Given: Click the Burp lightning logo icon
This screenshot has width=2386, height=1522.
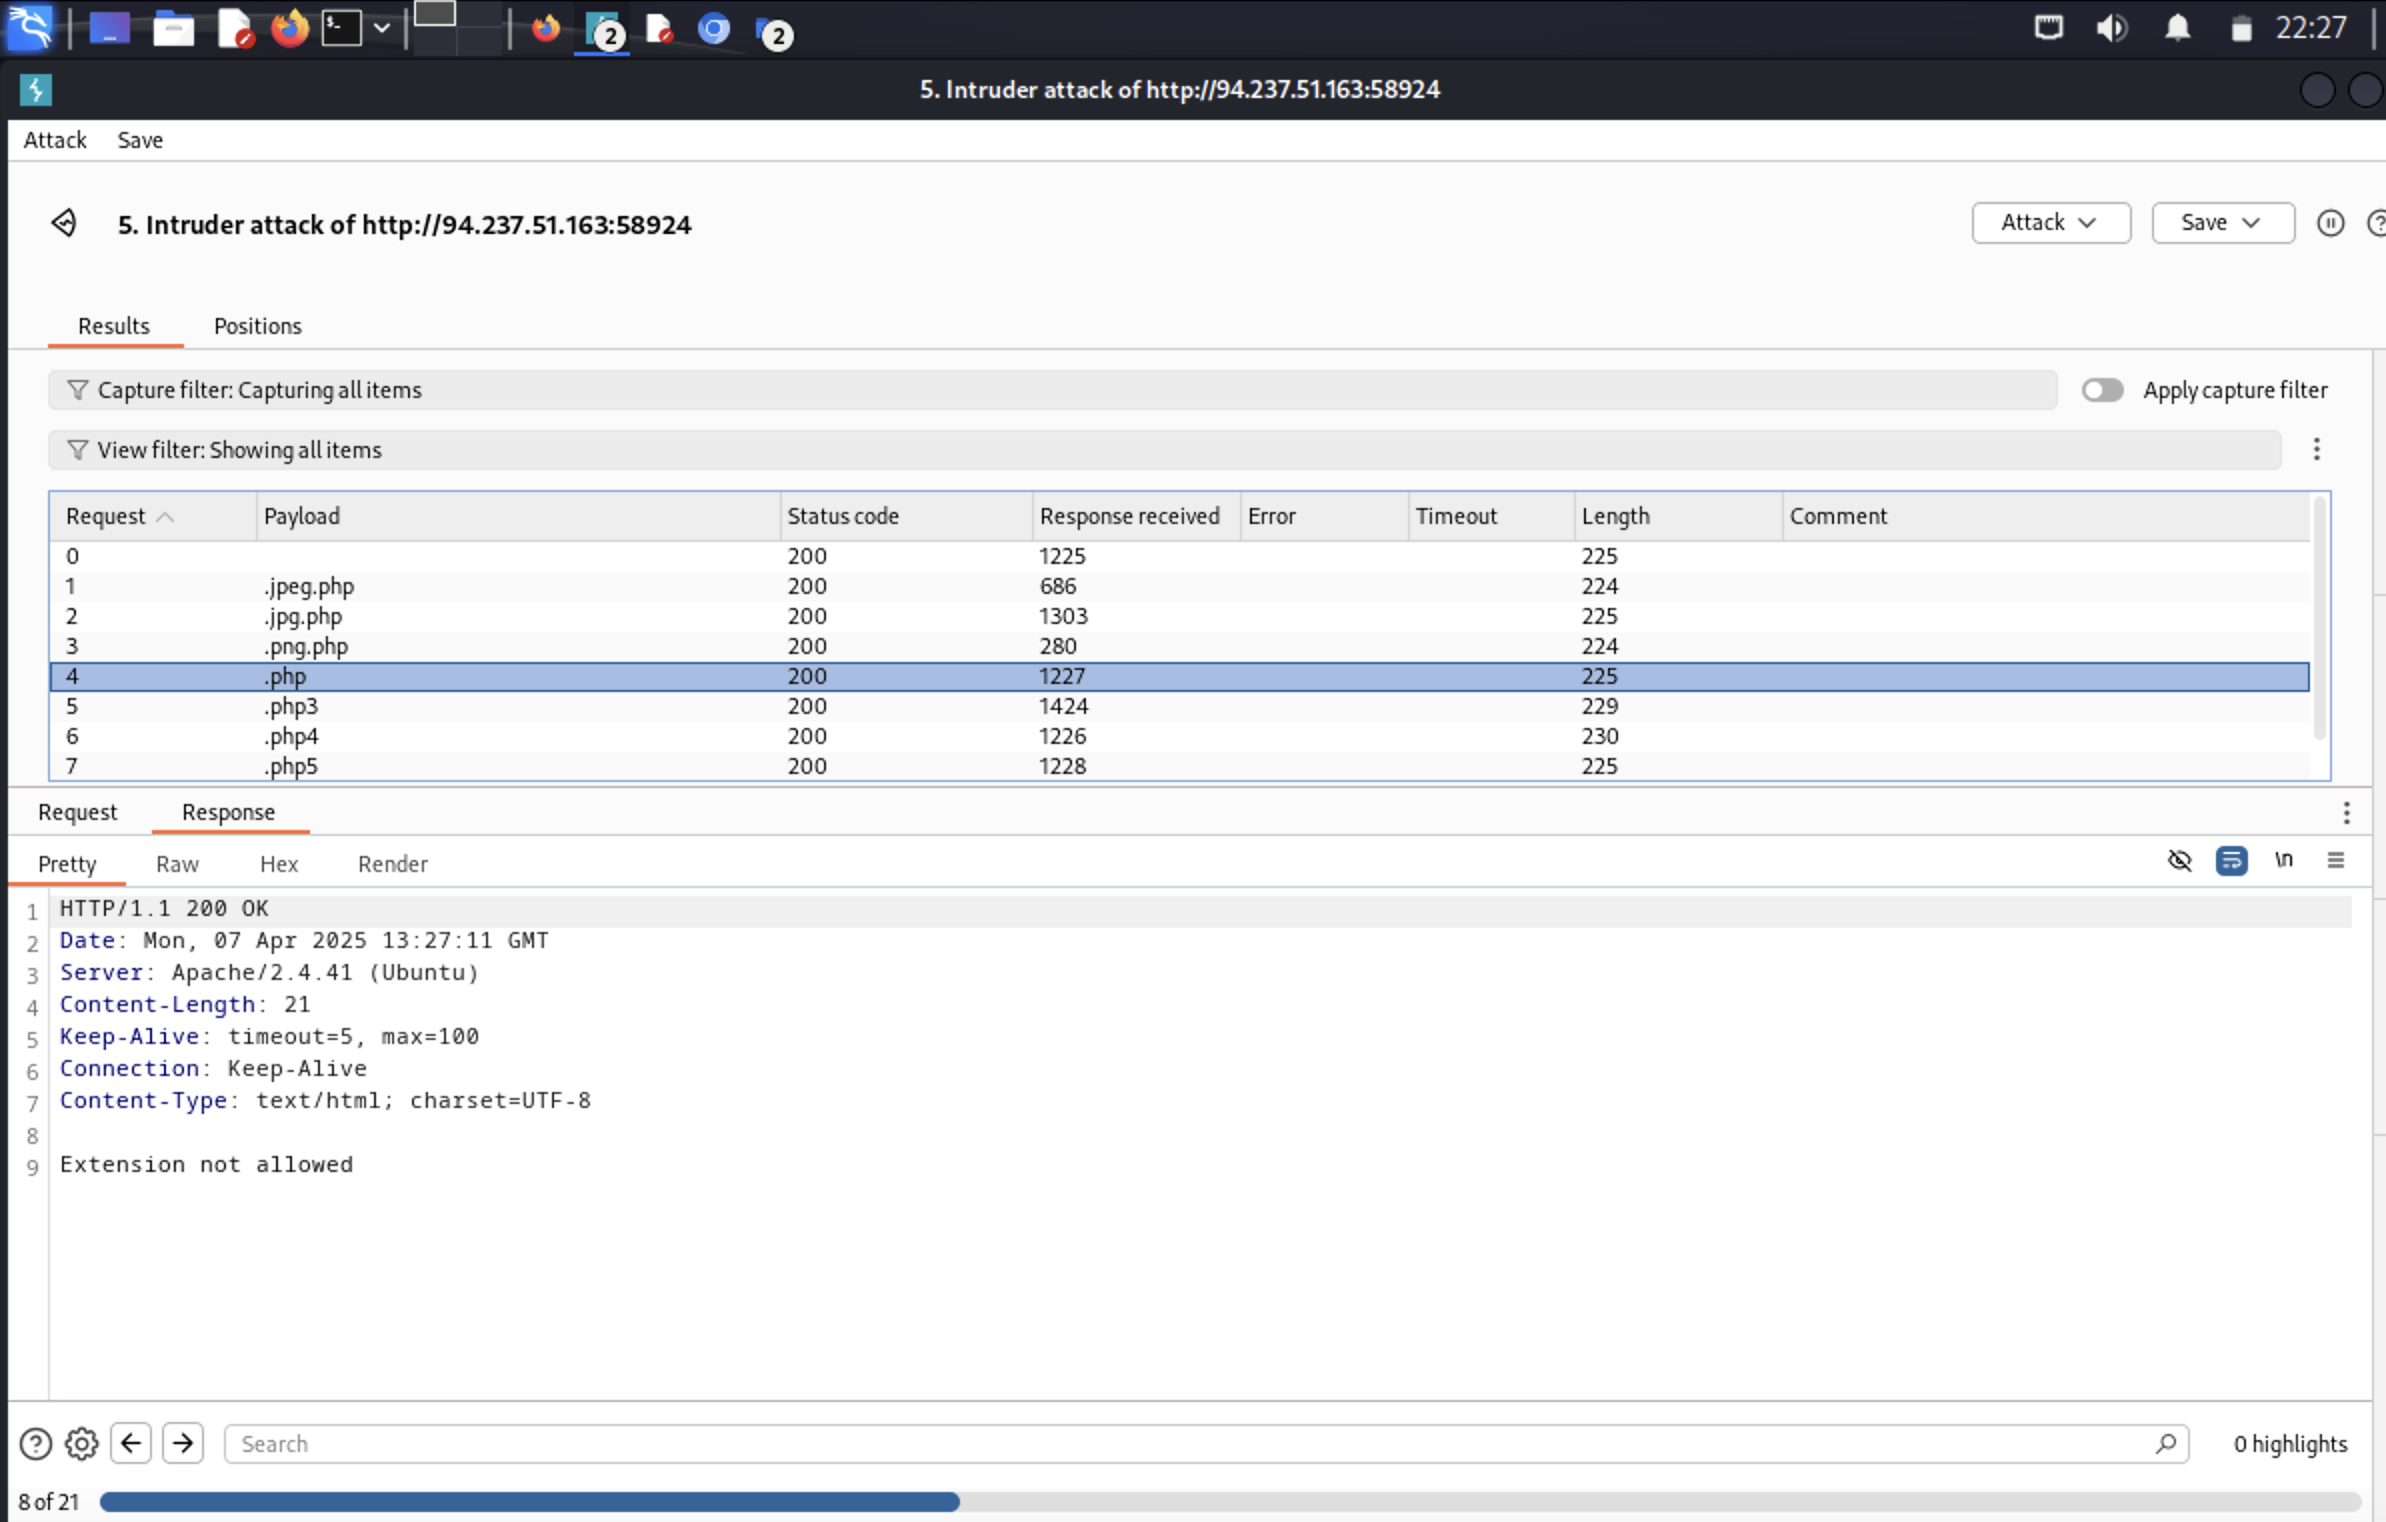Looking at the screenshot, I should coord(36,90).
